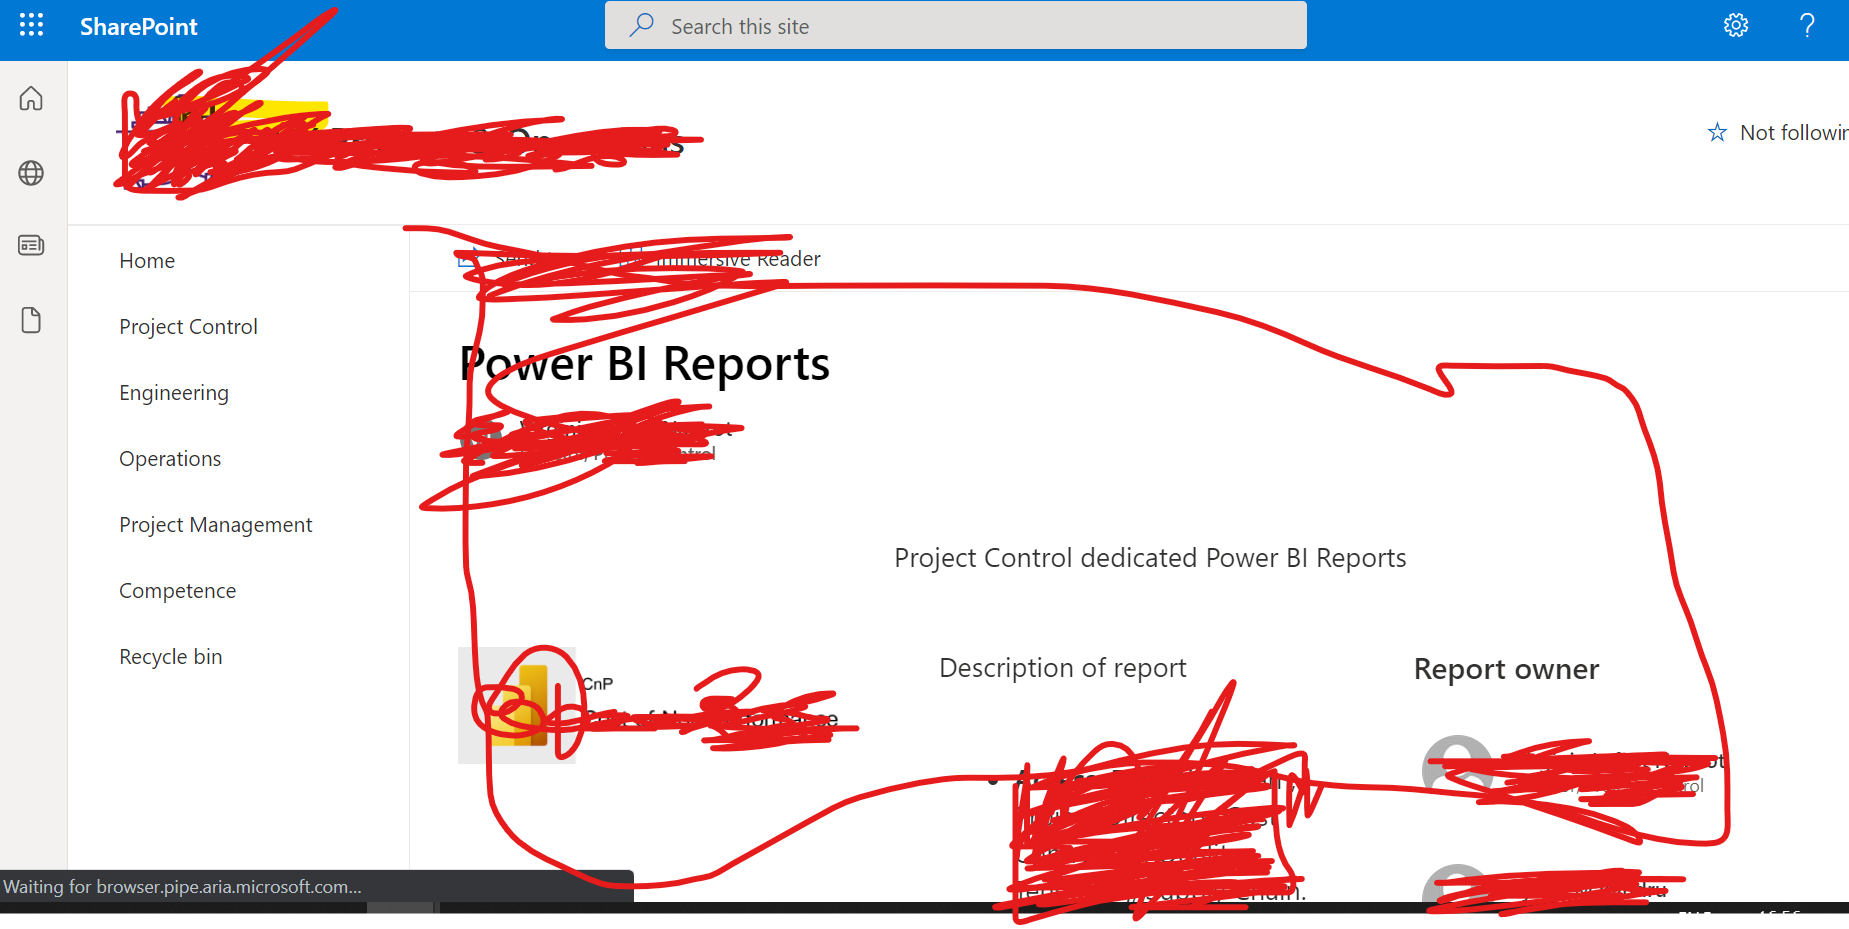Open My files page icon in left rail
Screen dimensions: 1849x929
(31, 320)
